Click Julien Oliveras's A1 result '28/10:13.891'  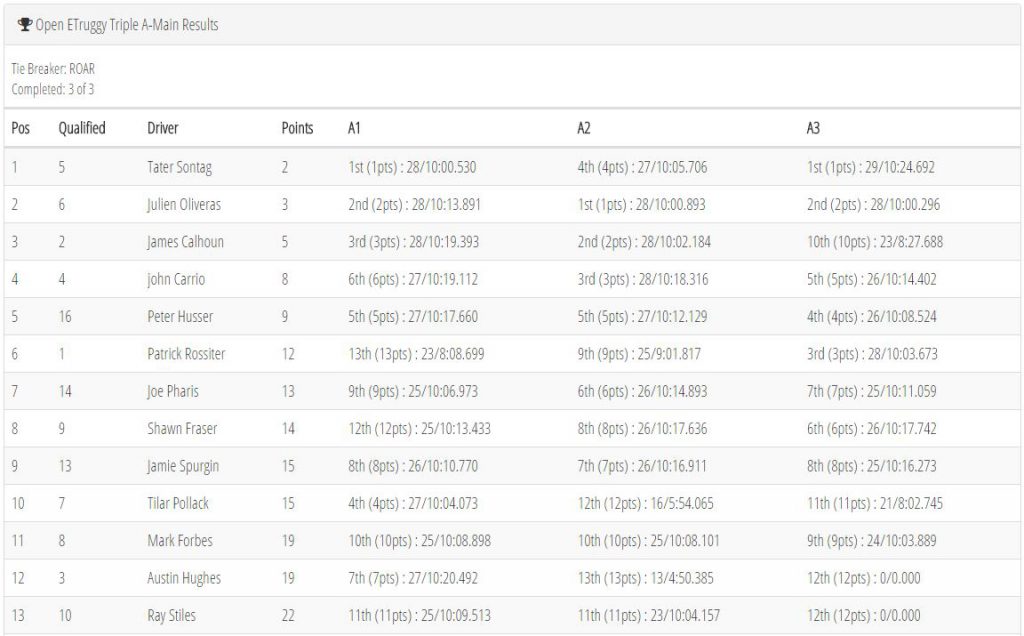446,204
